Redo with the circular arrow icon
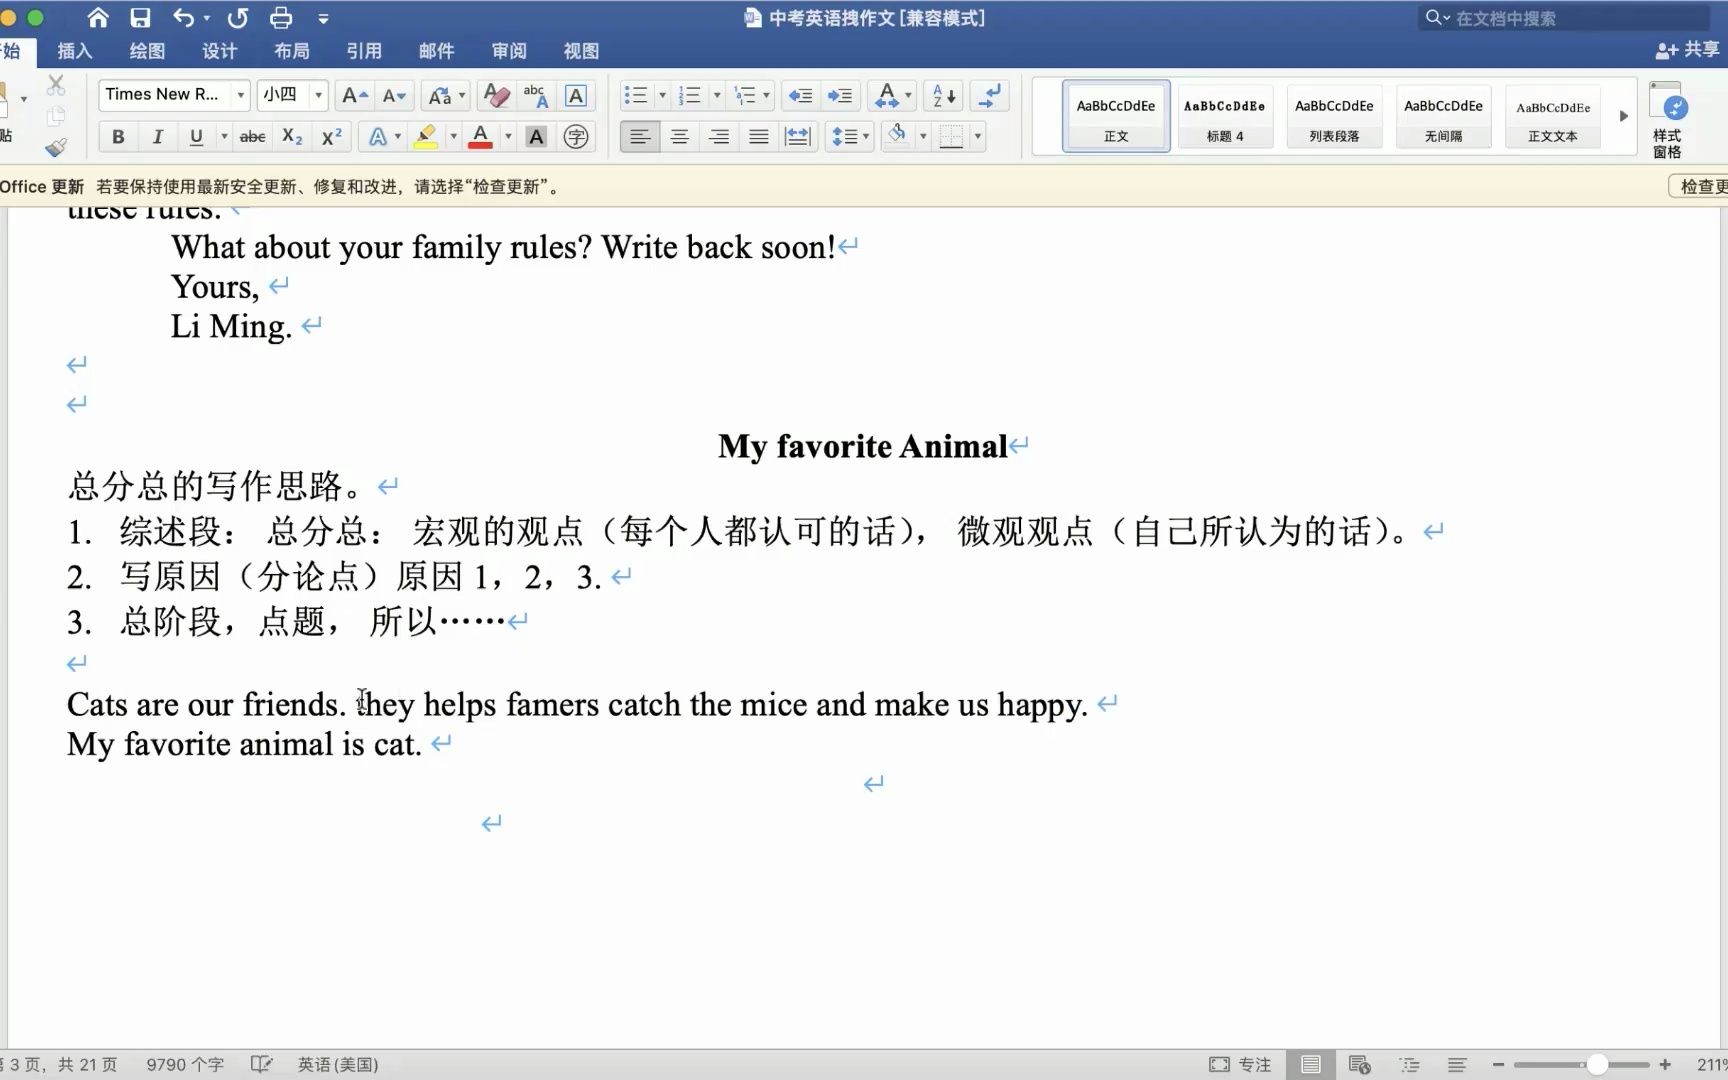Image resolution: width=1728 pixels, height=1080 pixels. point(238,18)
